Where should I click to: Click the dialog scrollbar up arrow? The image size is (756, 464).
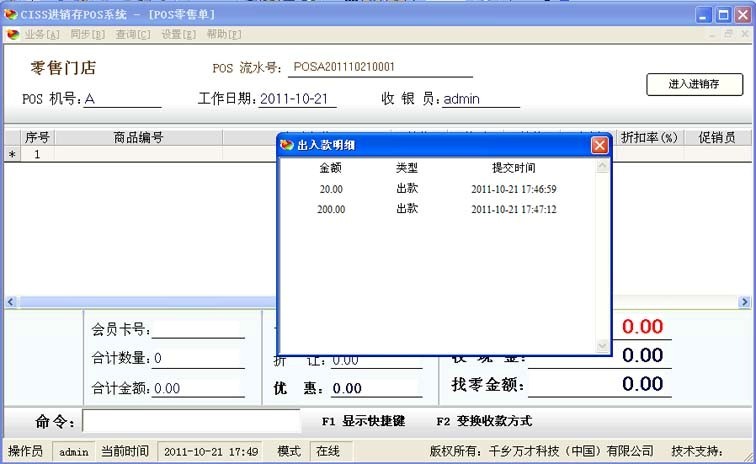point(601,168)
